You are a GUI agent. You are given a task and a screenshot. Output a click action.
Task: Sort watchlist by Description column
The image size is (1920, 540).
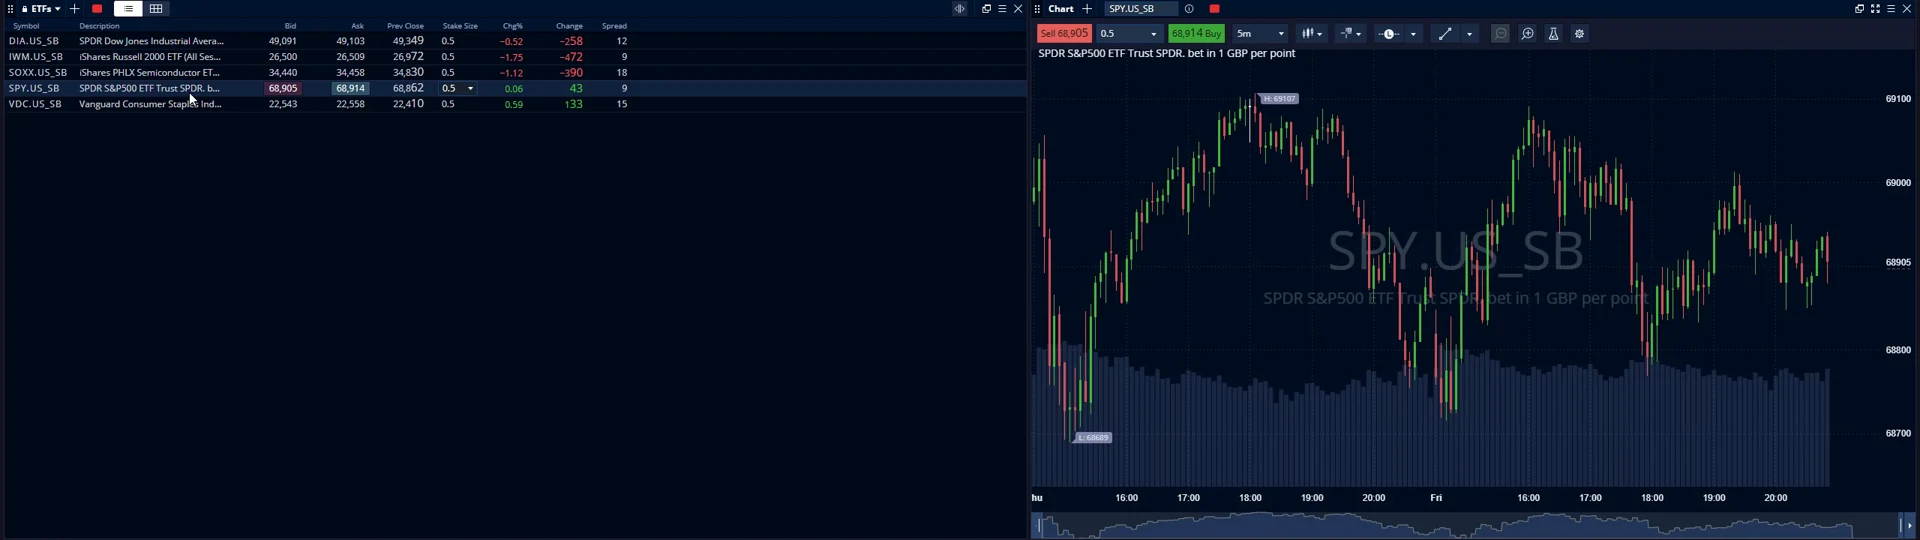[x=99, y=26]
